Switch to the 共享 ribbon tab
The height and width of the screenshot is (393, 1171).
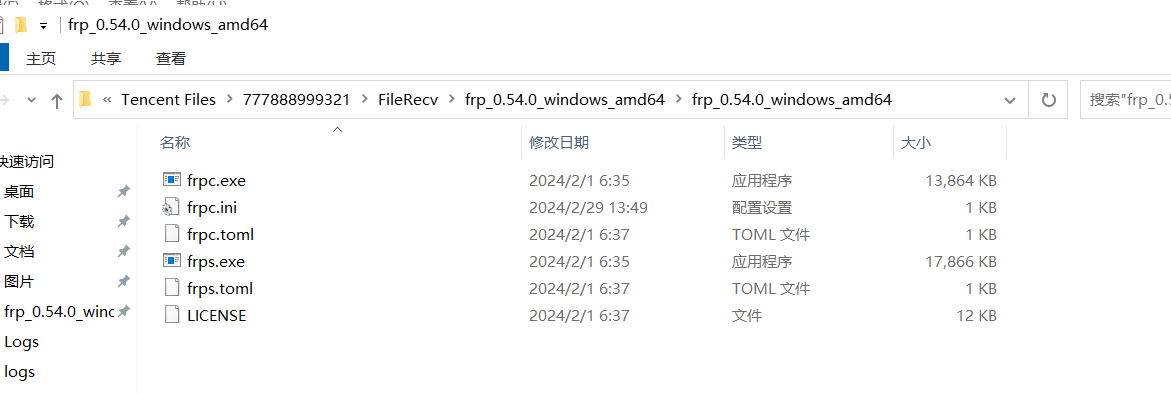point(106,58)
